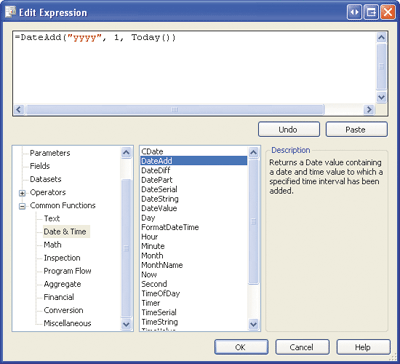Image resolution: width=400 pixels, height=364 pixels.
Task: Click expression box scroll up arrow
Action: (x=381, y=37)
